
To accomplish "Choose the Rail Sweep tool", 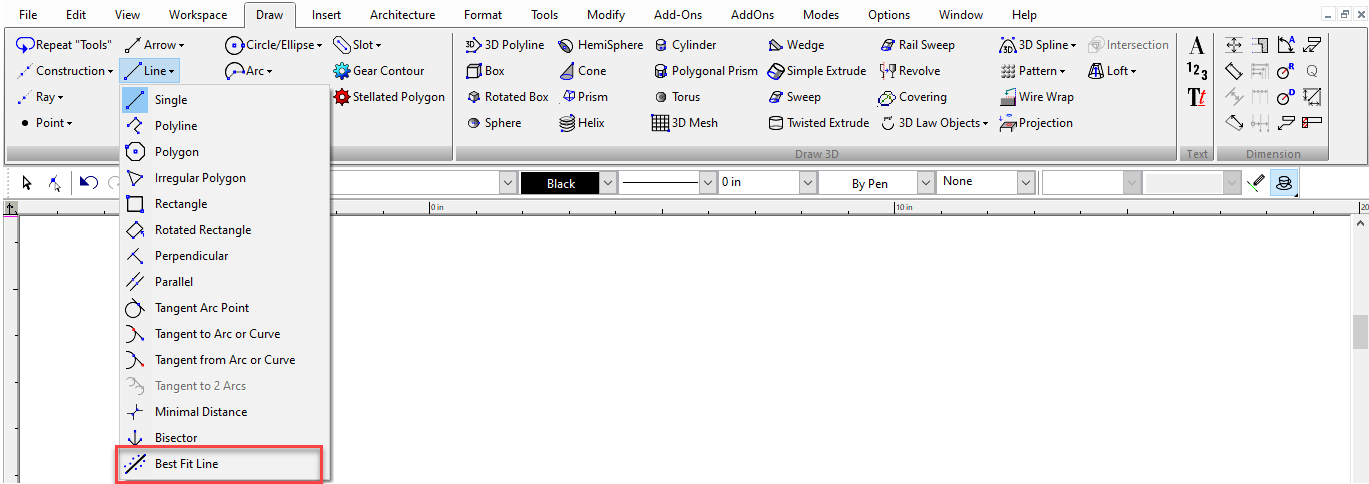I will click(918, 45).
